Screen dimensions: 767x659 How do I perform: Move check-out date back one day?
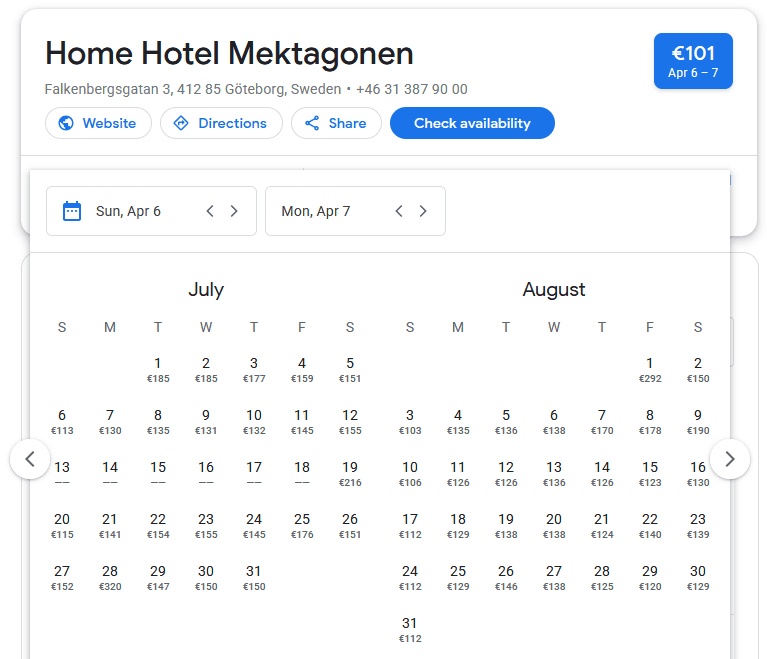[399, 211]
